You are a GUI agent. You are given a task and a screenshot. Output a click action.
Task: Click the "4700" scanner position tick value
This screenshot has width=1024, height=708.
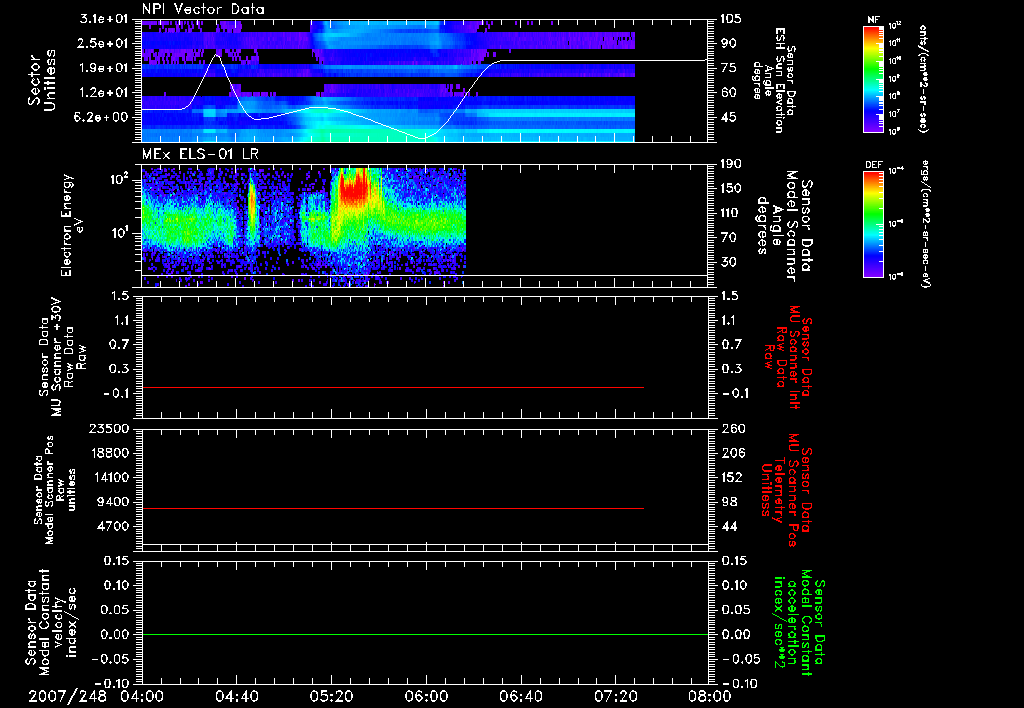click(113, 526)
